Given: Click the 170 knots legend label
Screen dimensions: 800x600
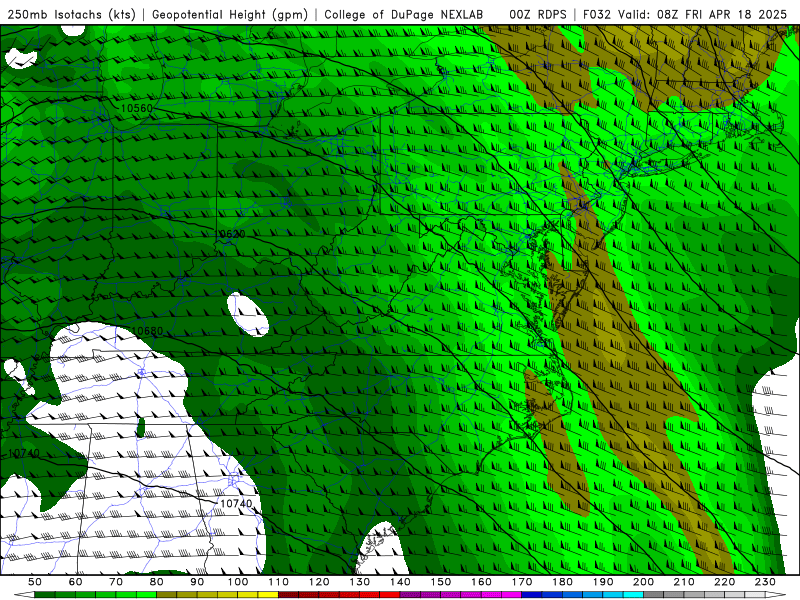Looking at the screenshot, I should [522, 582].
